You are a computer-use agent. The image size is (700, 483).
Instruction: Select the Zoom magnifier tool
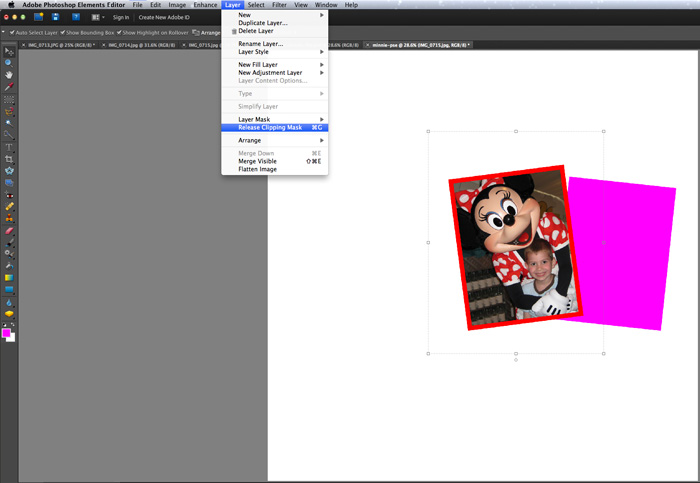(x=9, y=63)
